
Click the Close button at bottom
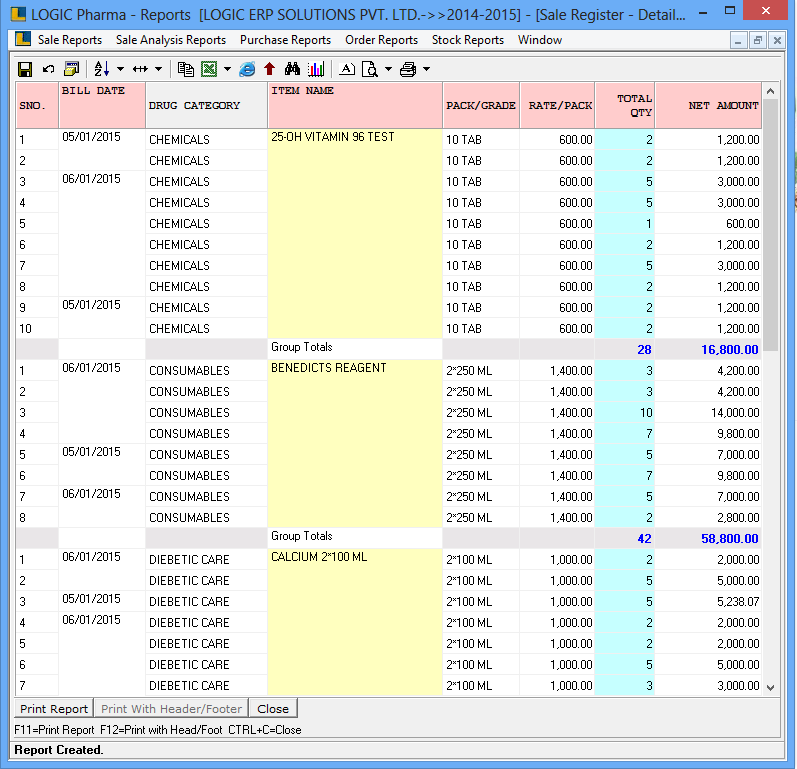[273, 709]
